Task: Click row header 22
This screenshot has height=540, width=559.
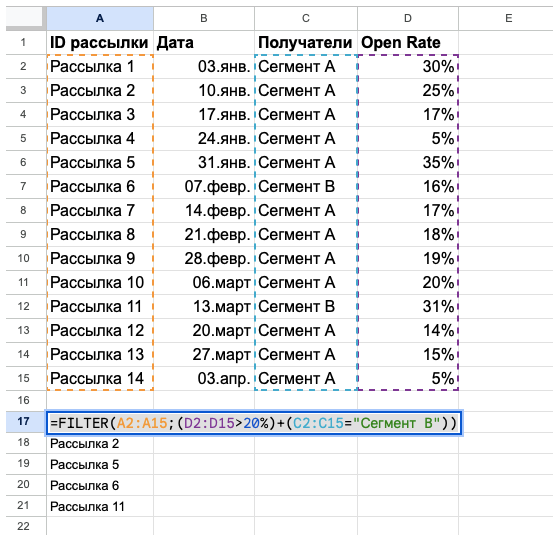Action: pos(24,526)
